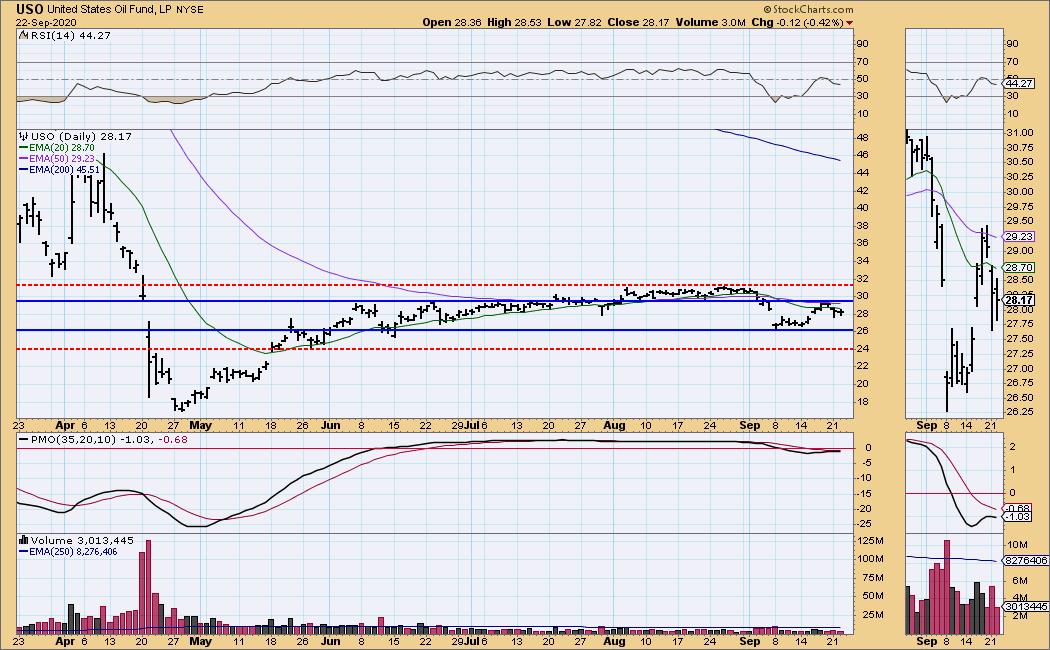This screenshot has height=650, width=1050.
Task: Click the EMA(250) 8,276,406 legend text
Action: pyautogui.click(x=73, y=552)
